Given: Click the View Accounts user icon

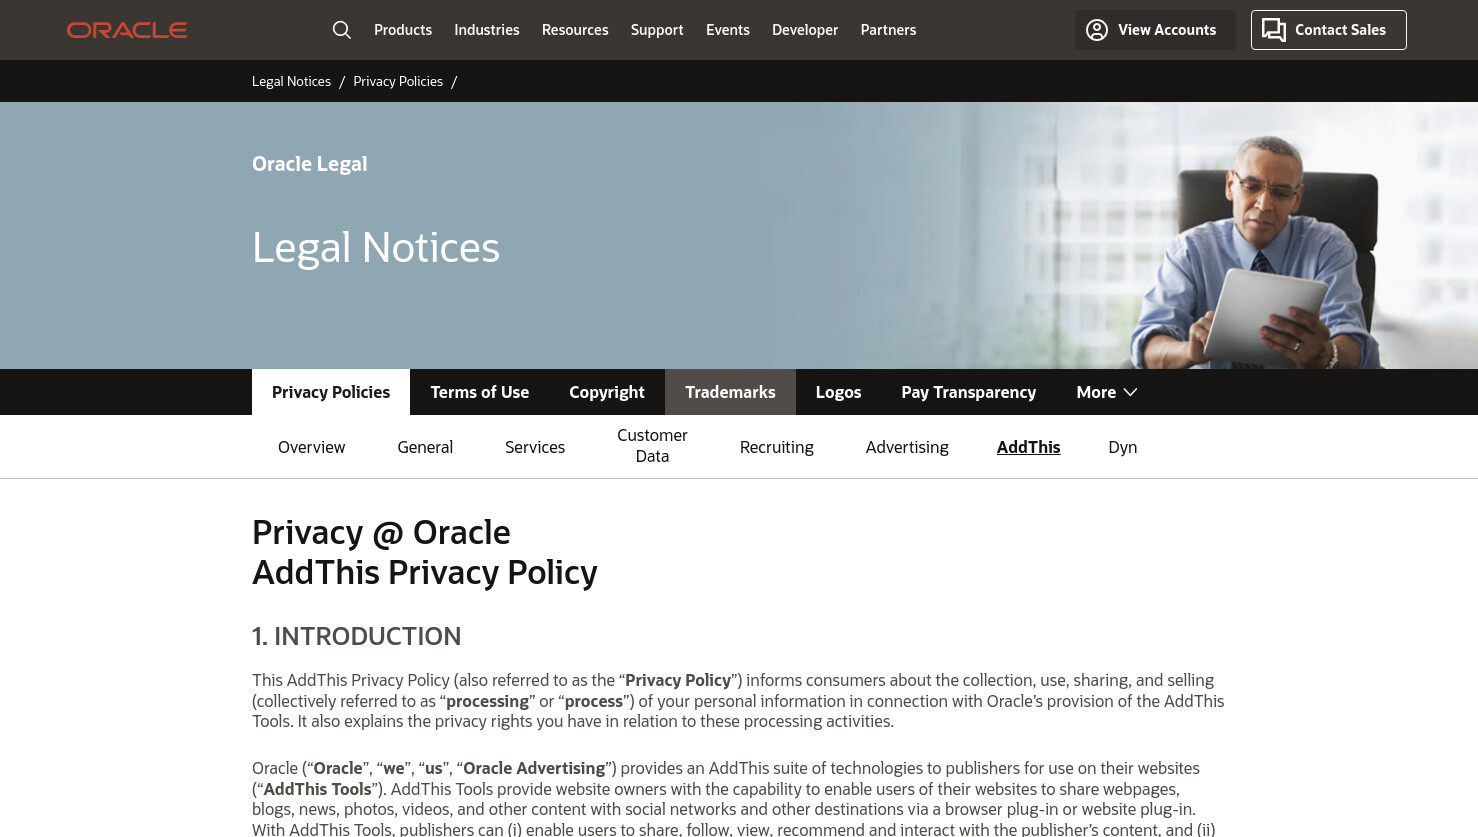Looking at the screenshot, I should [x=1097, y=30].
